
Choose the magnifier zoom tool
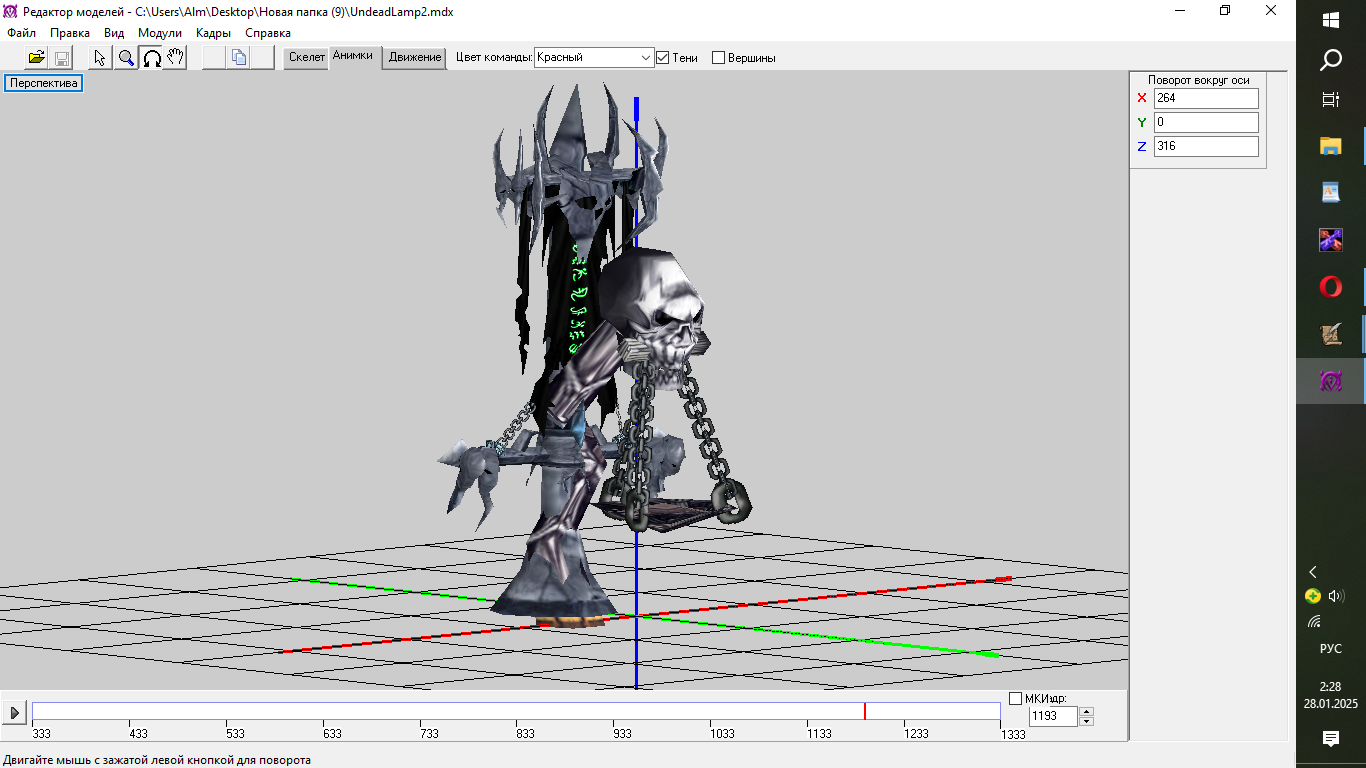click(126, 57)
